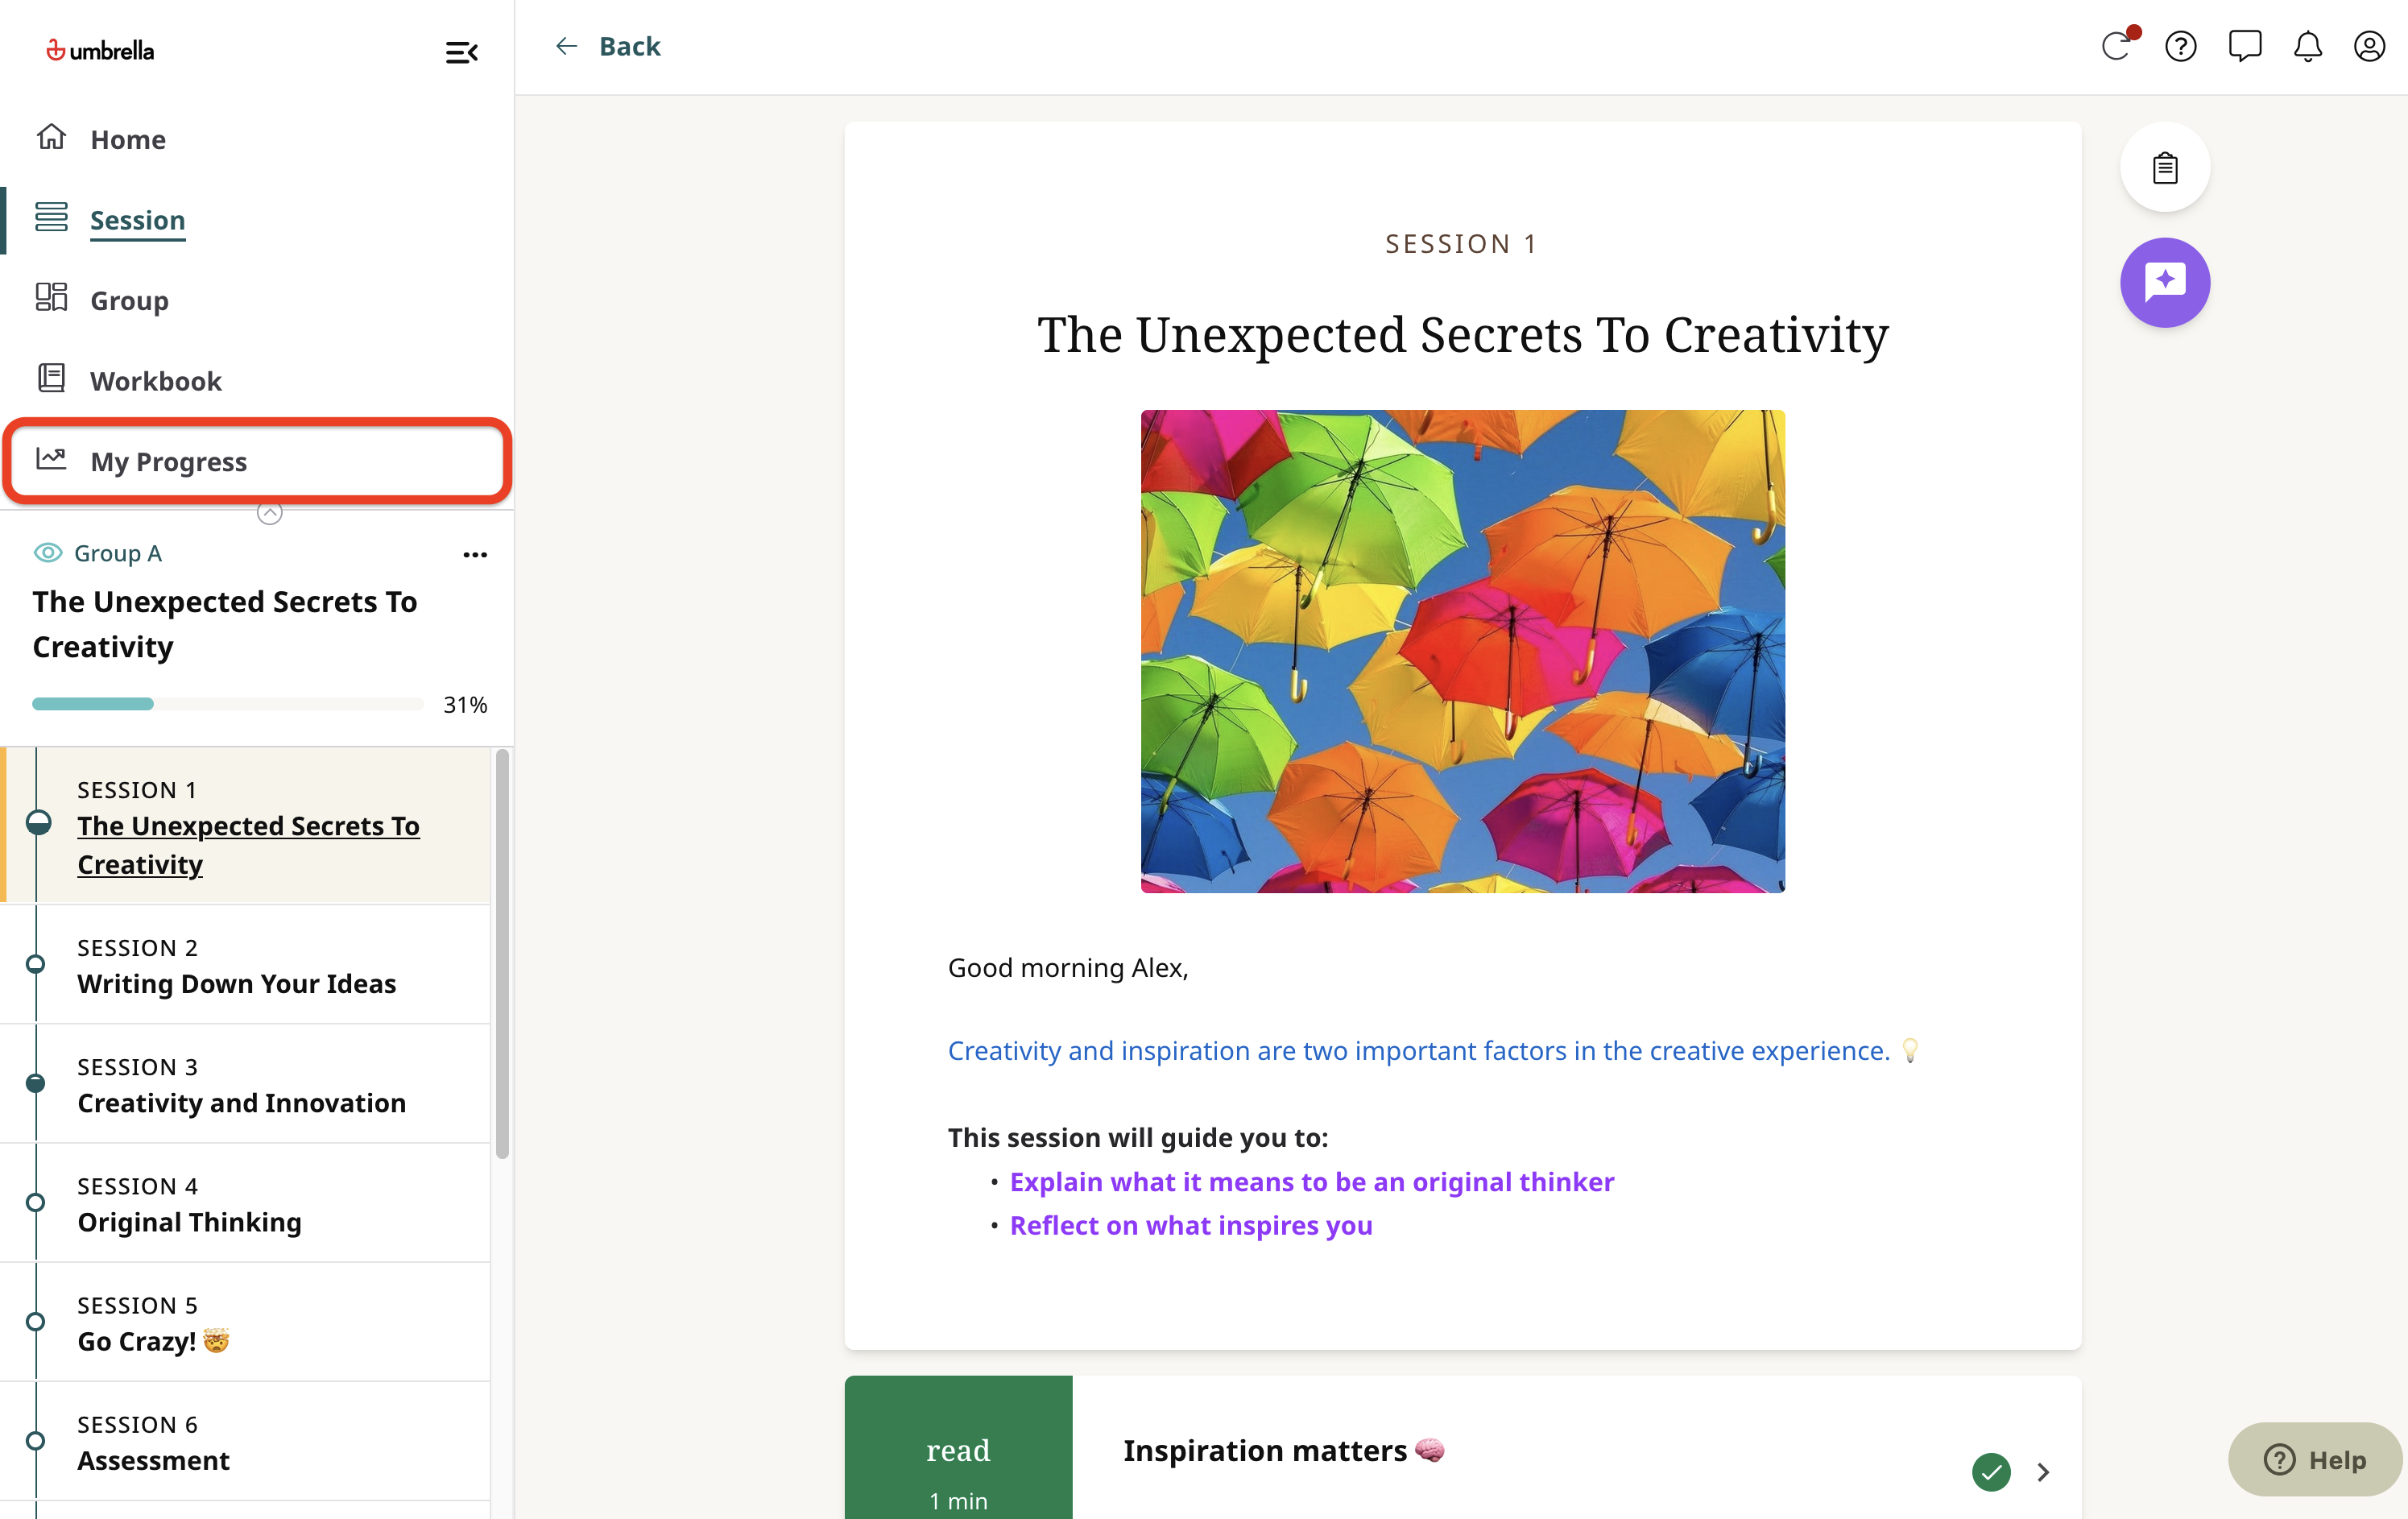Click the Session 1 half-filled progress marker
This screenshot has width=2408, height=1519.
pos(38,823)
